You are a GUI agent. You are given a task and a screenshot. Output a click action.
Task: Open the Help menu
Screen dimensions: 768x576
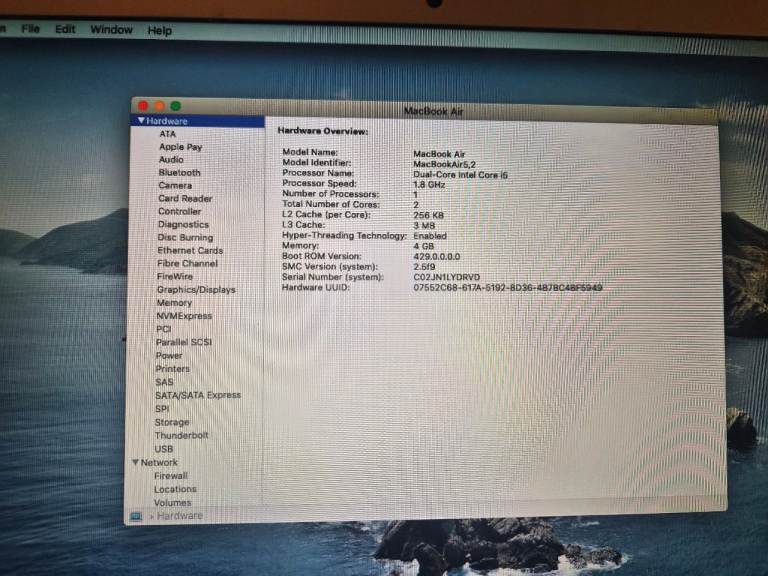[160, 31]
